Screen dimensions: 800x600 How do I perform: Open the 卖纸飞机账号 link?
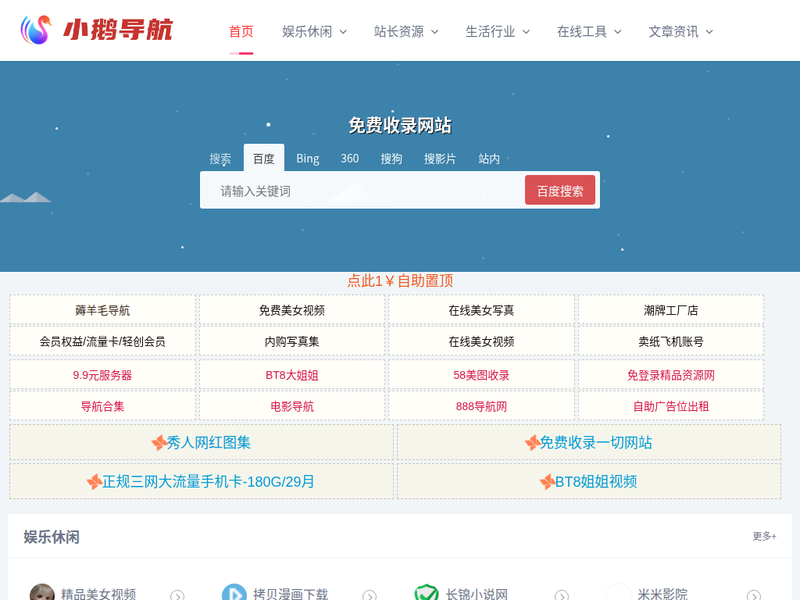(x=671, y=341)
